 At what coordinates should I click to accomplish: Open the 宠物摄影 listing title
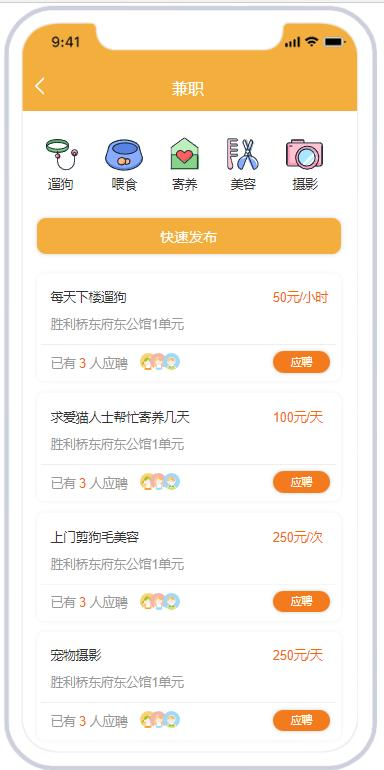point(76,655)
